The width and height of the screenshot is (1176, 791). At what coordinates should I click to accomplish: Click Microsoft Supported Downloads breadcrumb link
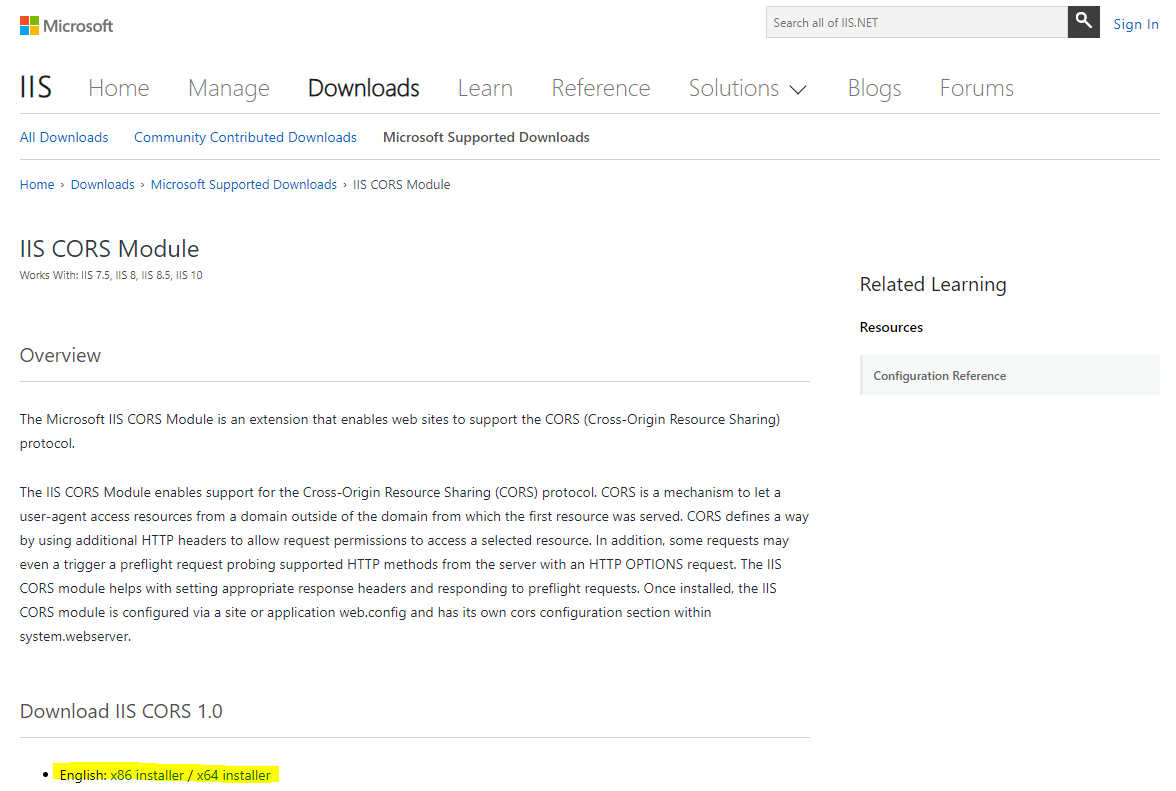(x=244, y=184)
